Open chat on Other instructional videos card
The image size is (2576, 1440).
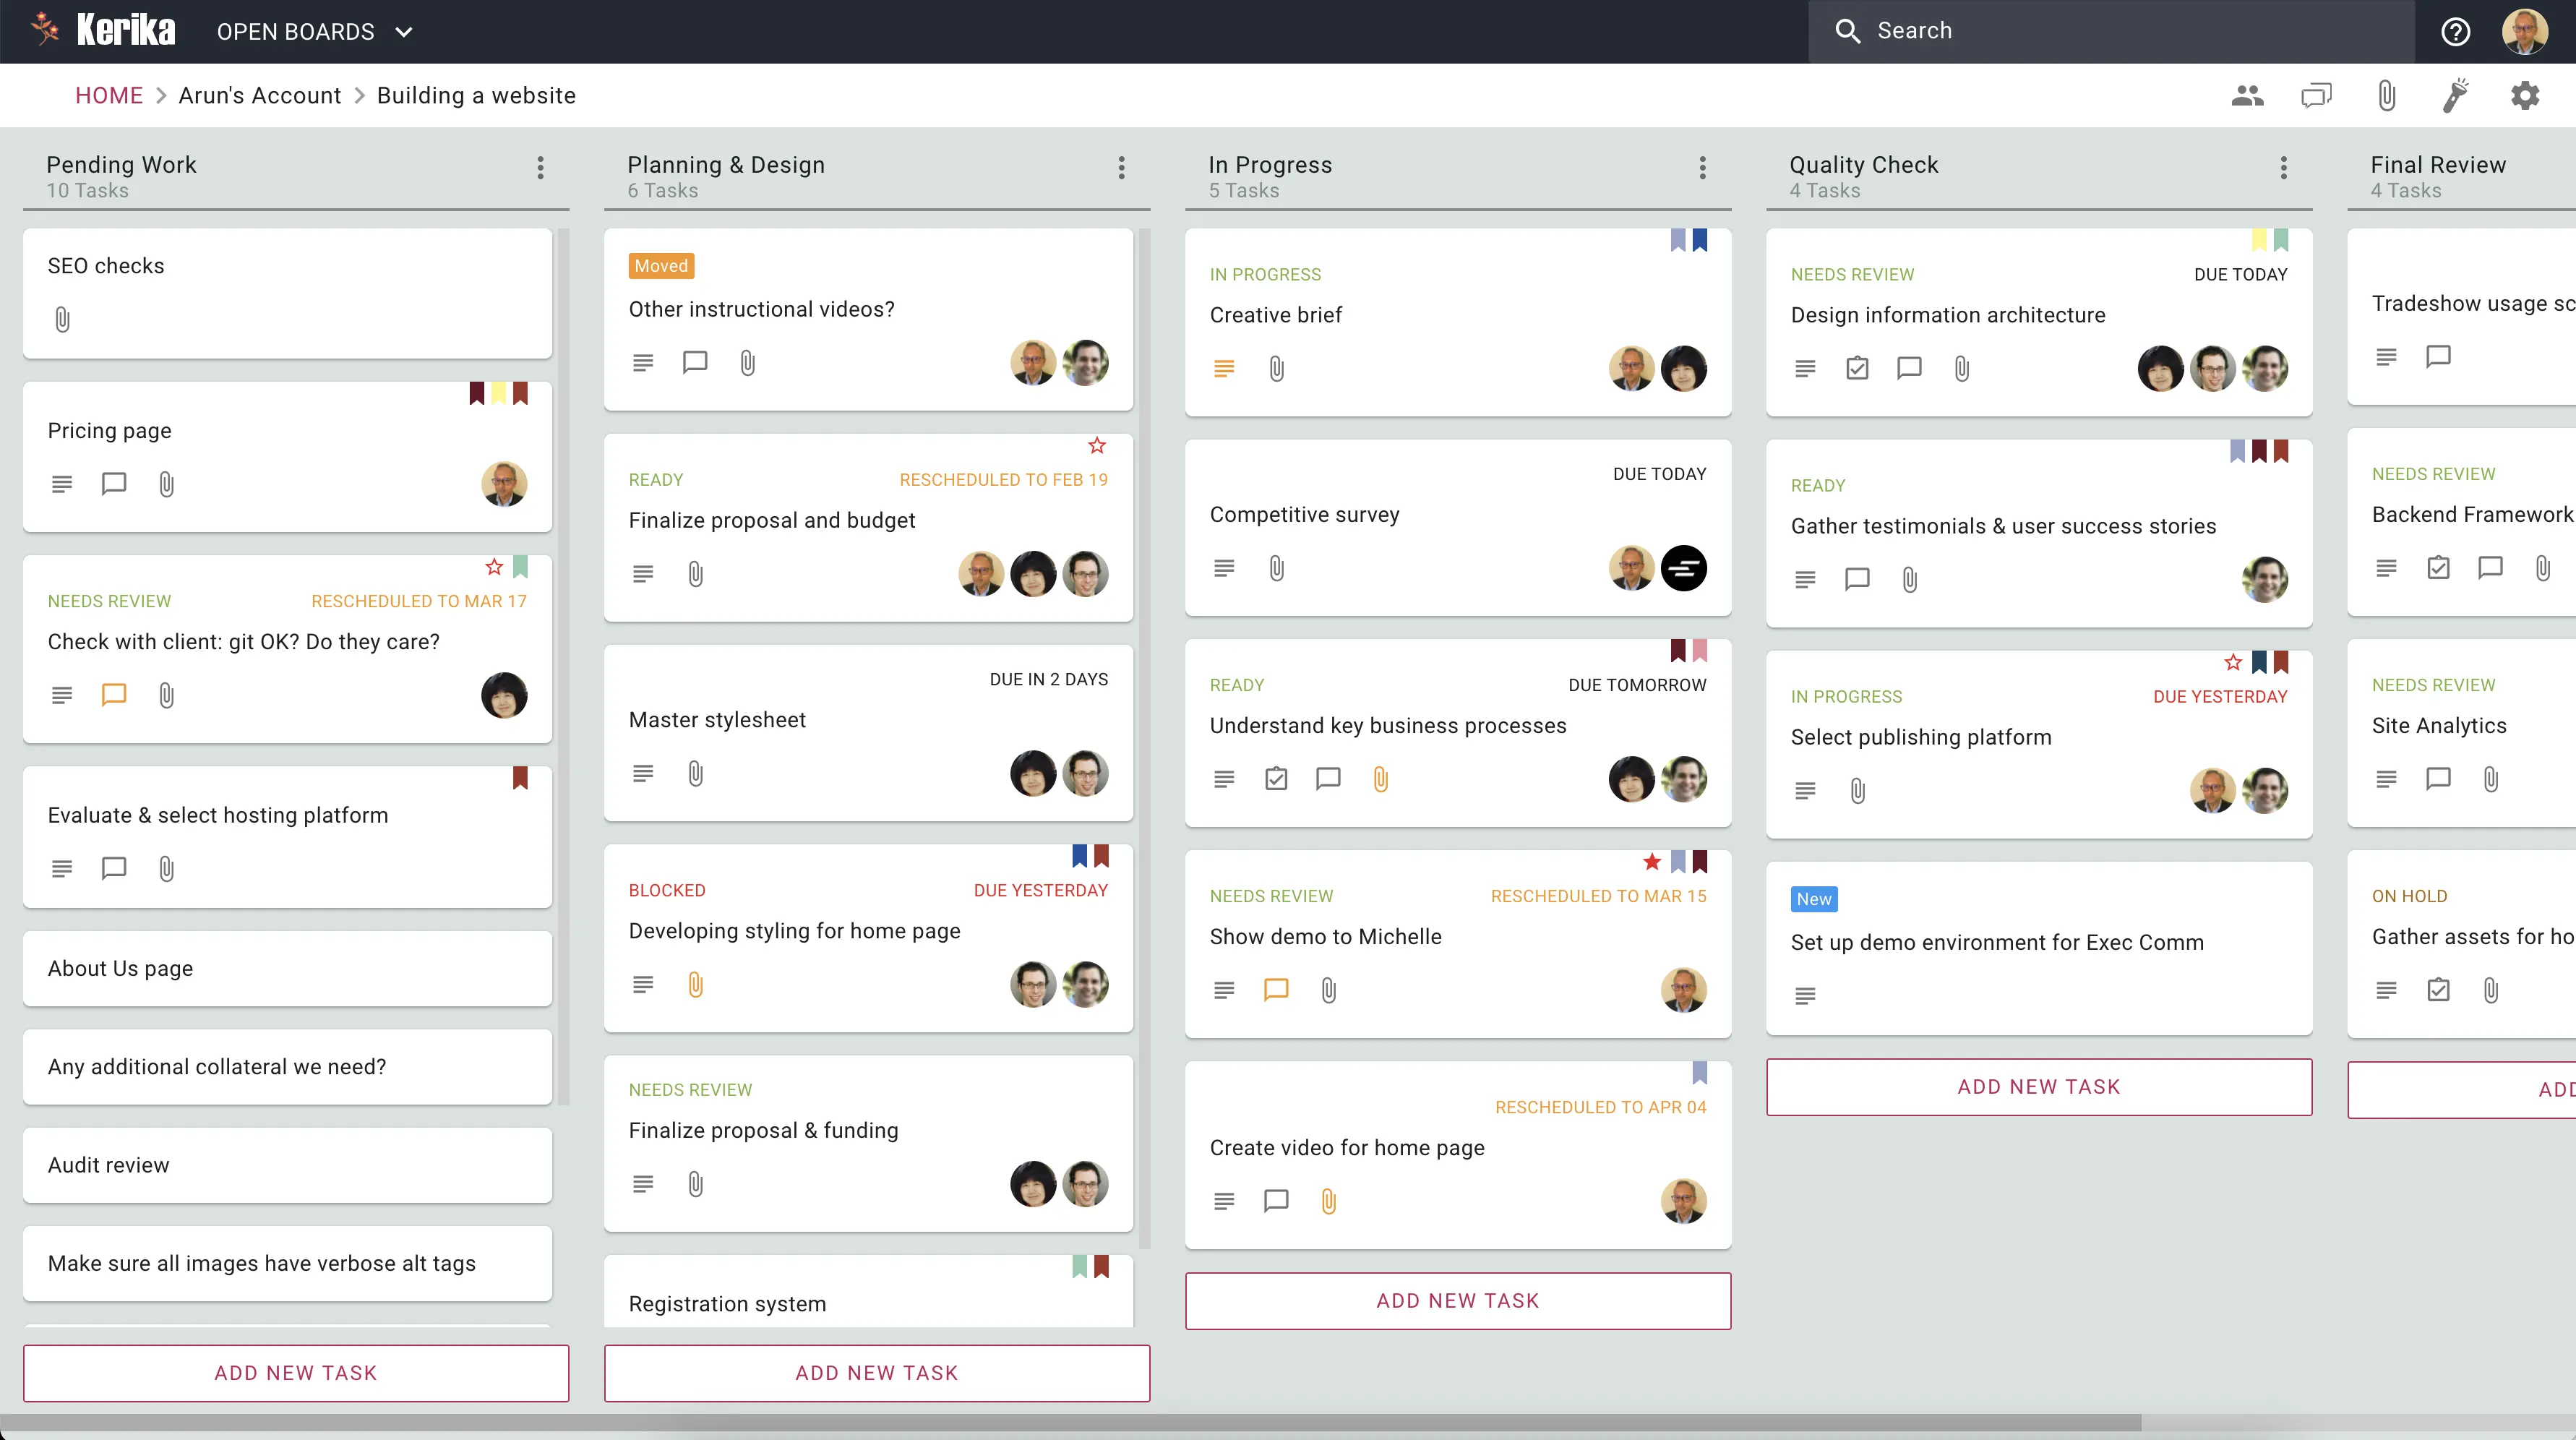click(x=695, y=362)
